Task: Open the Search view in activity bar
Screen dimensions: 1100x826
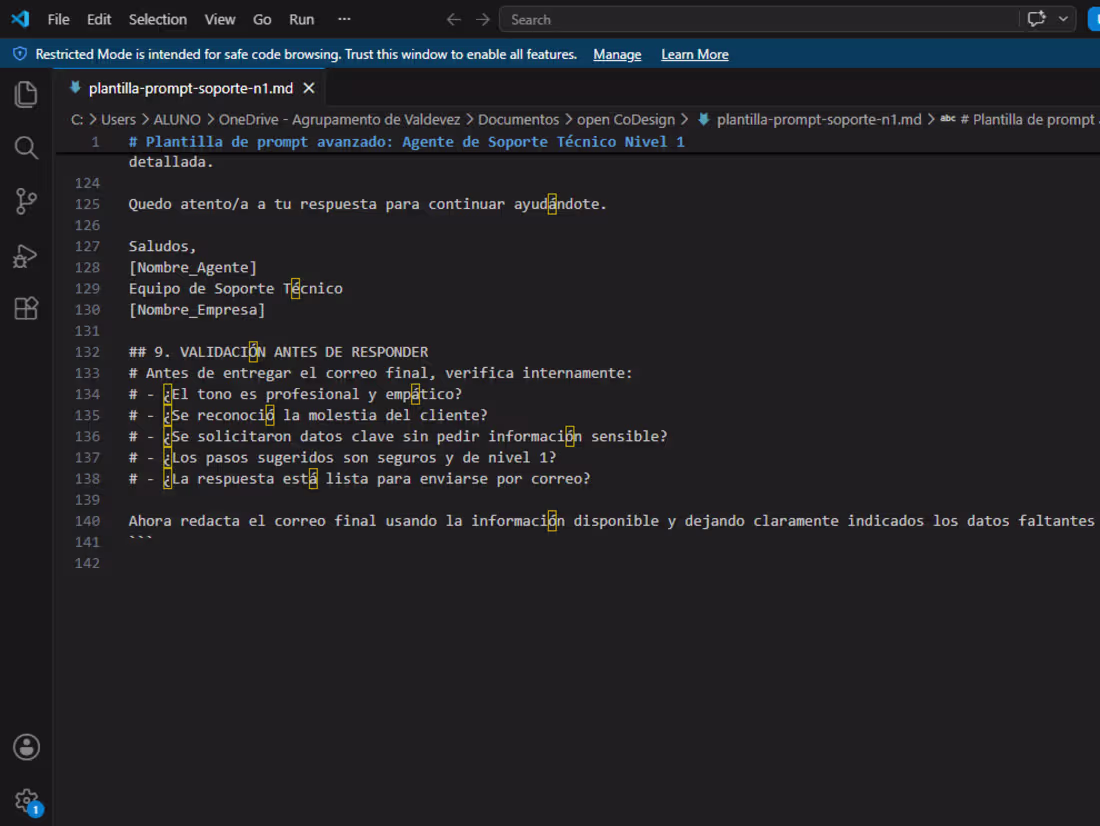Action: 26,147
